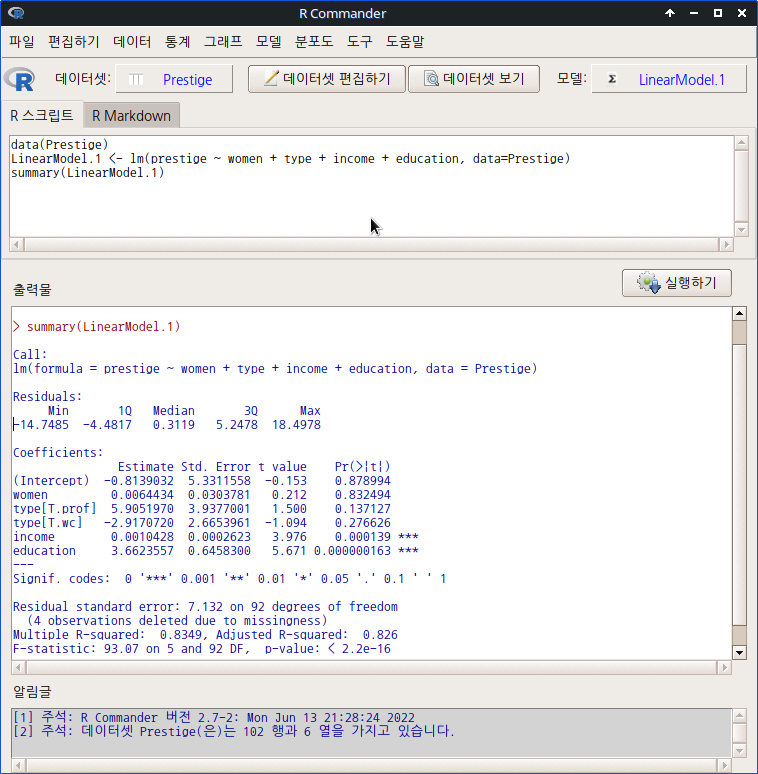Open the 모델 menu

[268, 41]
